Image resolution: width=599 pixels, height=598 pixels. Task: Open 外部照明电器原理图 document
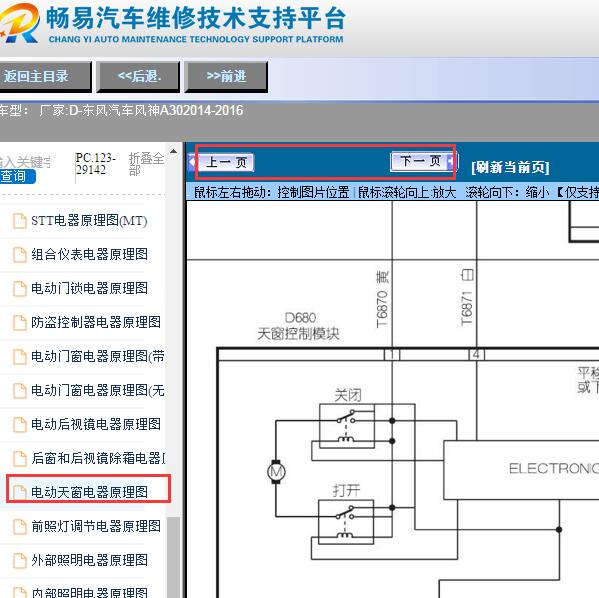[x=89, y=560]
